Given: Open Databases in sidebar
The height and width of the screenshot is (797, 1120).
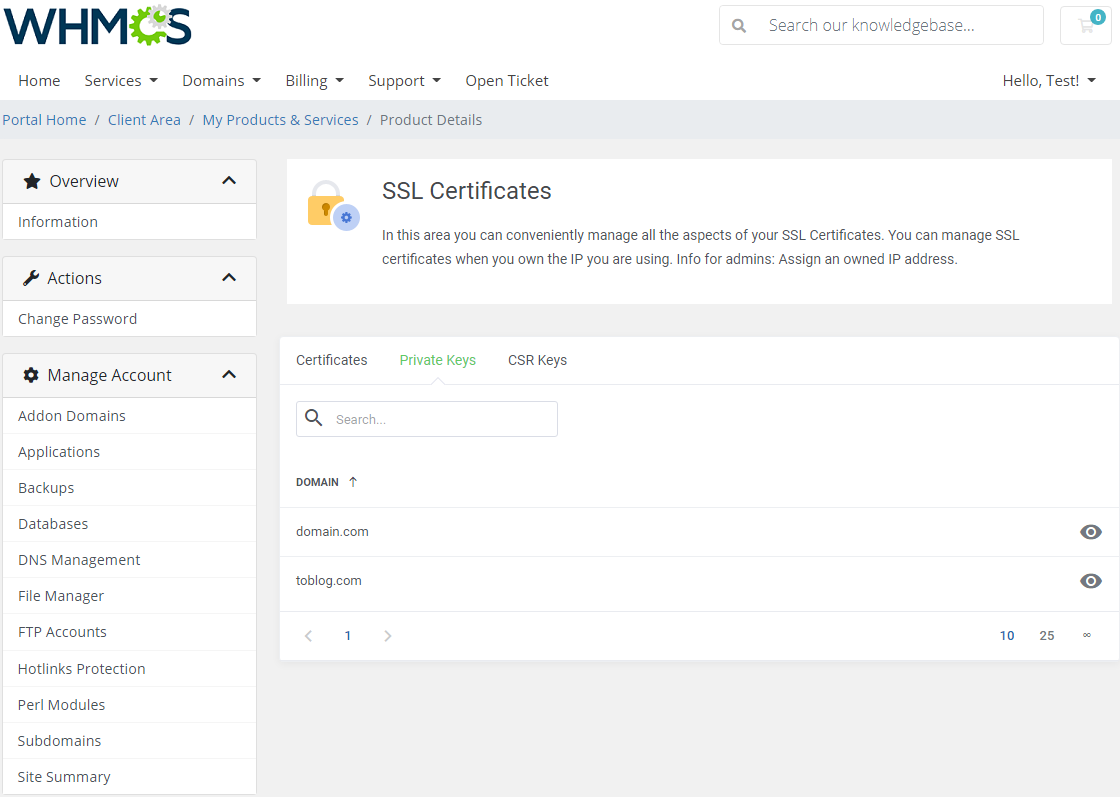Looking at the screenshot, I should 129,524.
